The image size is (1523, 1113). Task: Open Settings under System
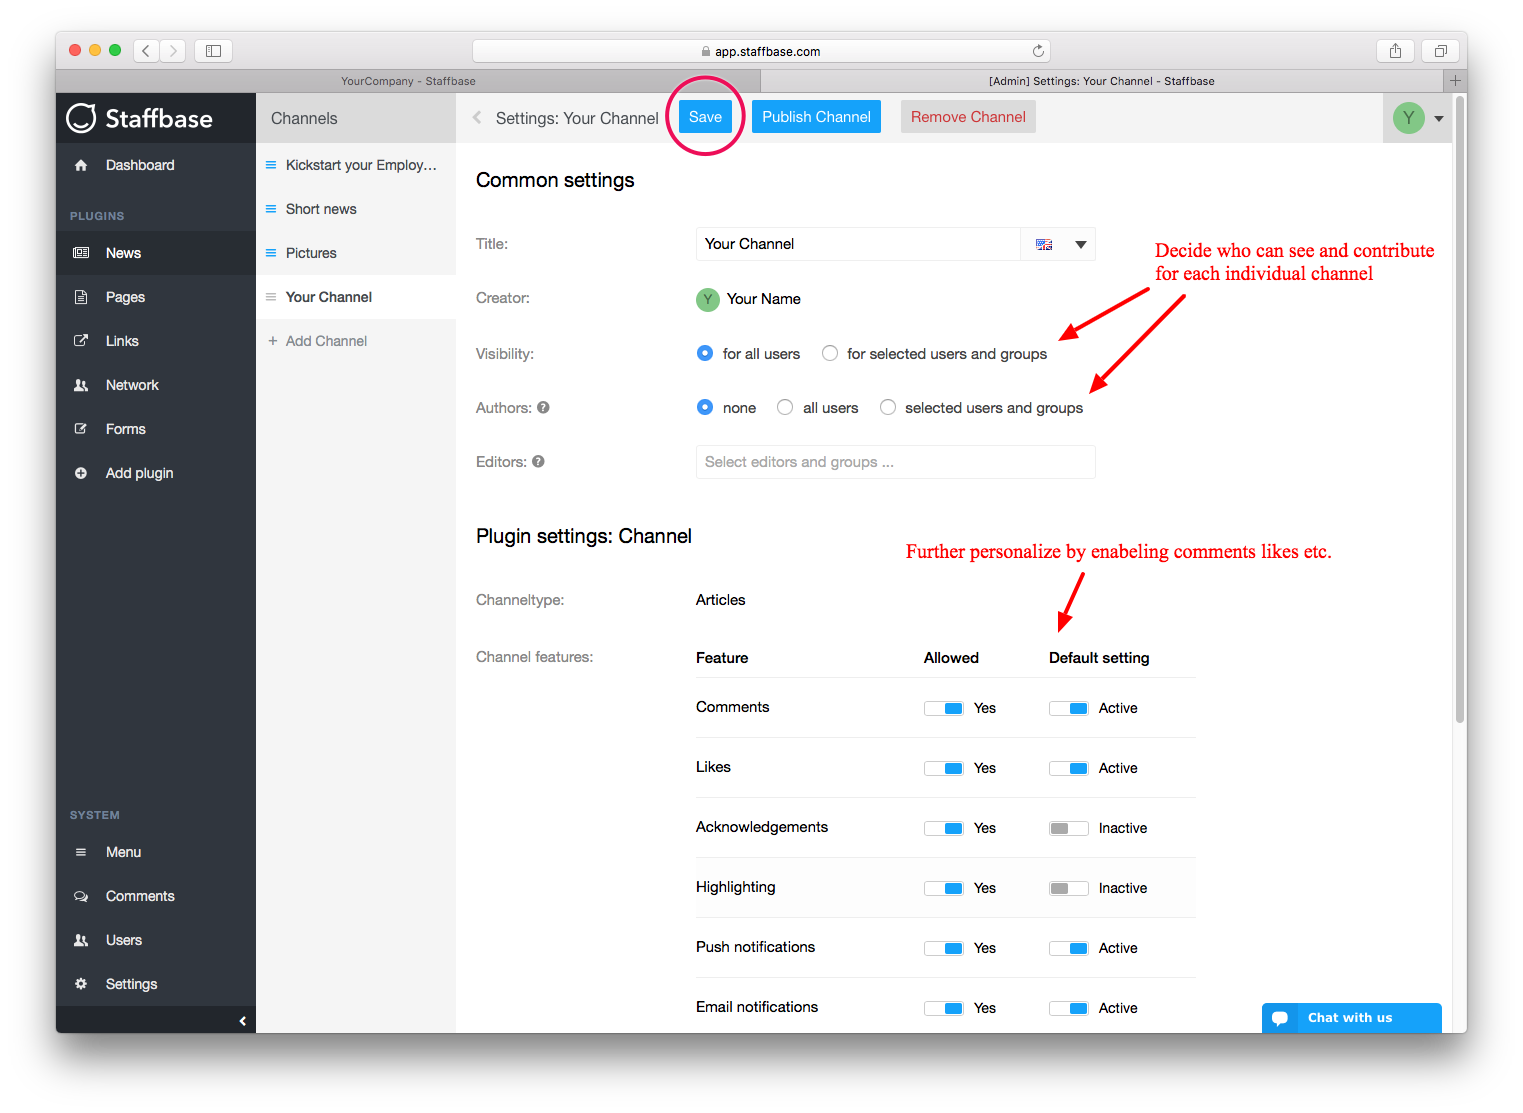[x=130, y=983]
